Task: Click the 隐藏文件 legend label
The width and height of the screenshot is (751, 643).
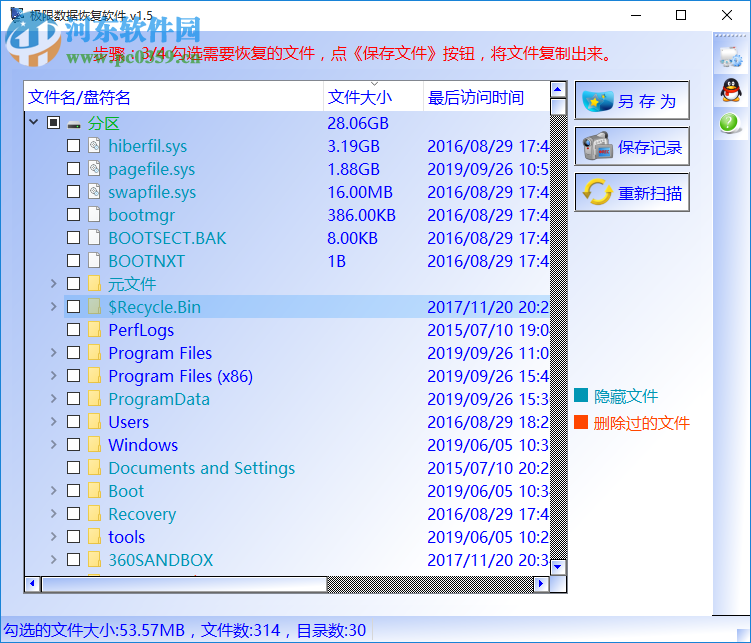Action: 626,396
